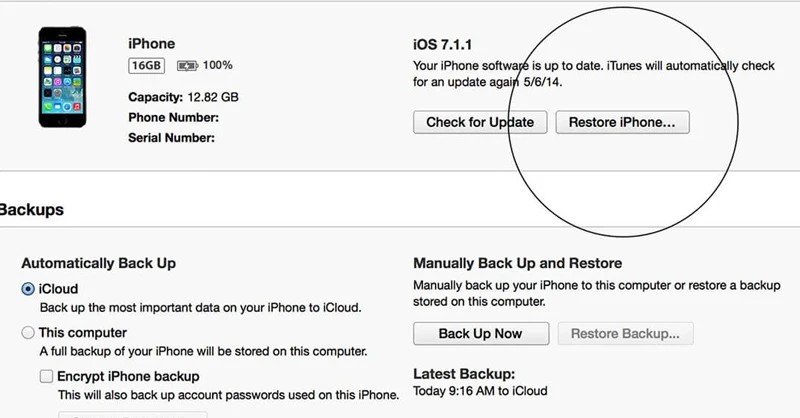Enable Encrypt iPhone backup checkbox

pyautogui.click(x=47, y=377)
